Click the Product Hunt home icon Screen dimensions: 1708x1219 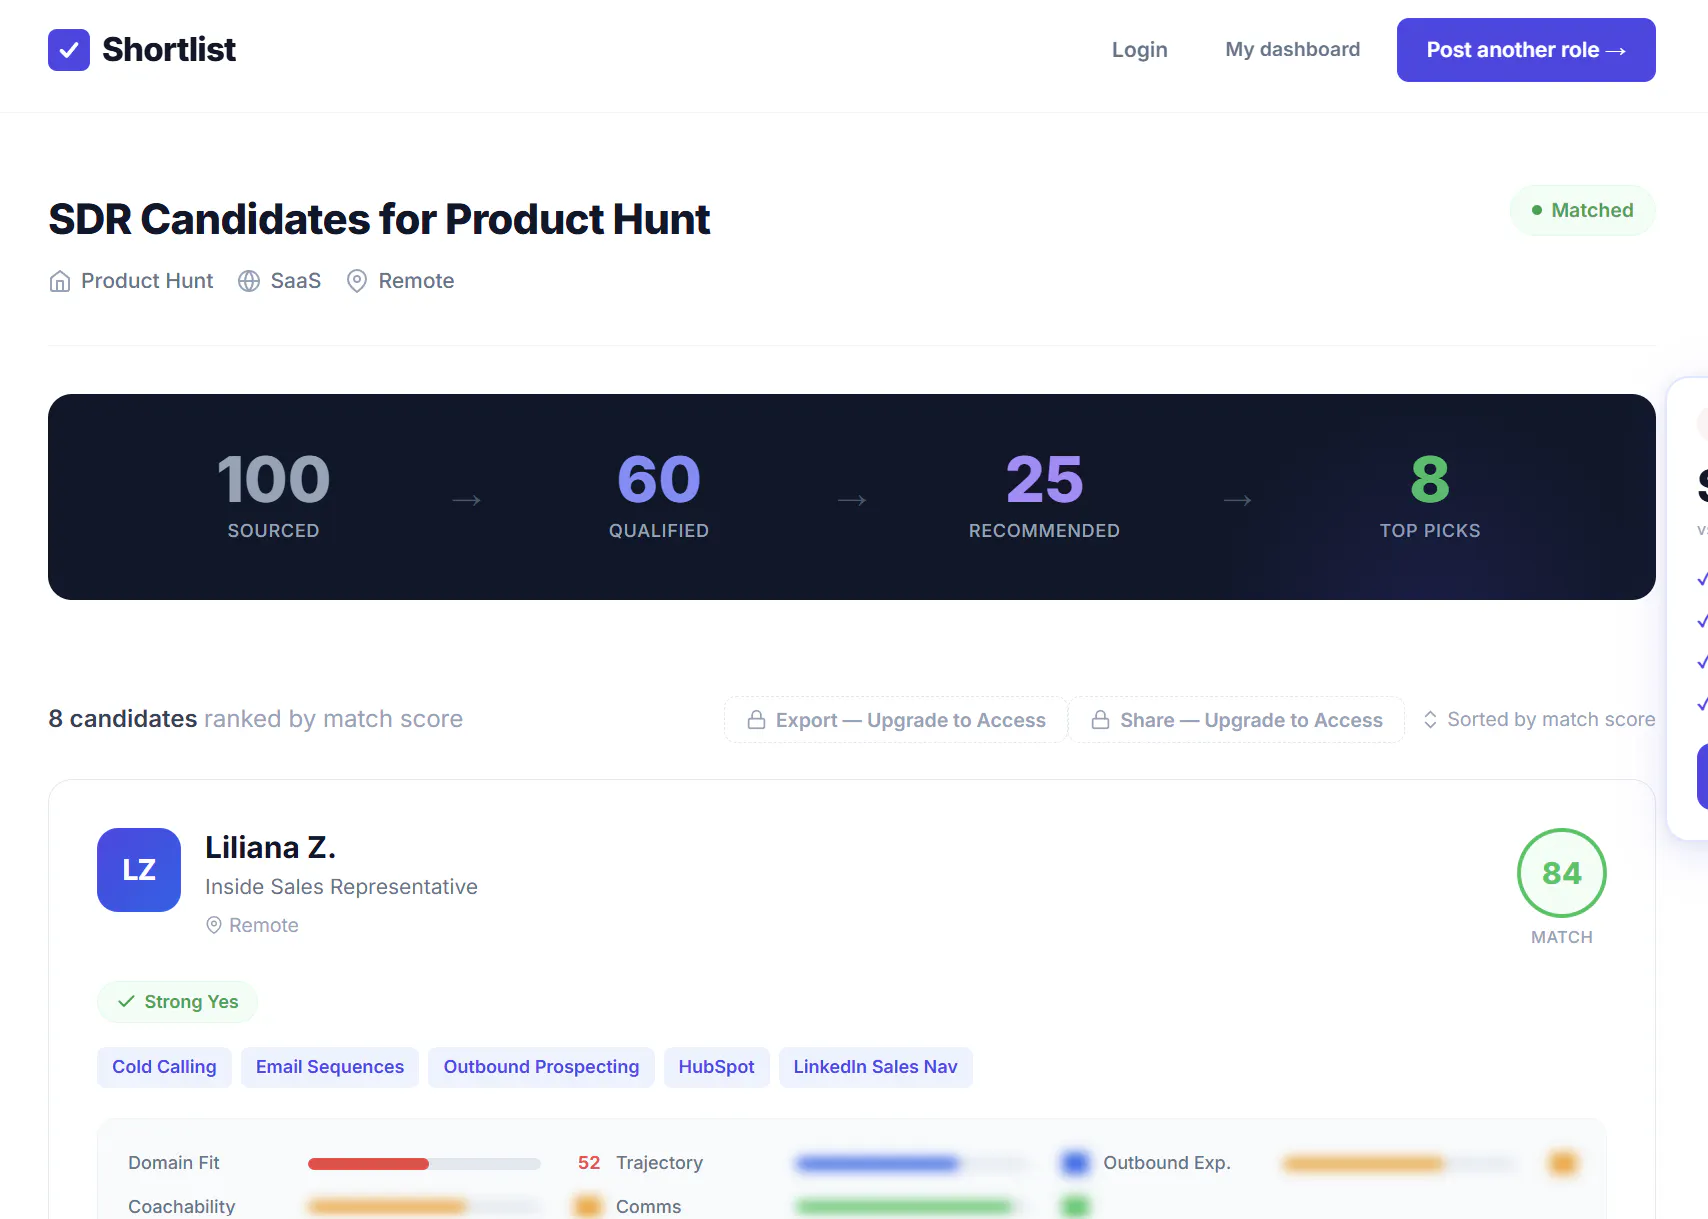60,281
